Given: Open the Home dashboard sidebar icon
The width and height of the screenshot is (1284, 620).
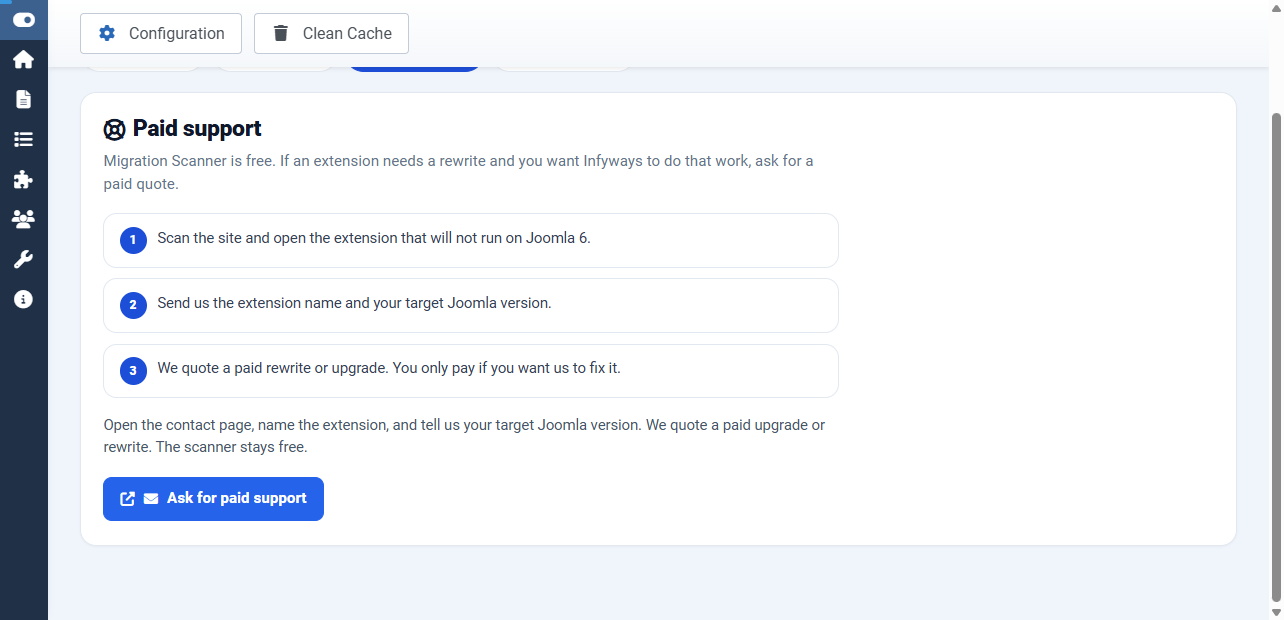Looking at the screenshot, I should pos(23,60).
